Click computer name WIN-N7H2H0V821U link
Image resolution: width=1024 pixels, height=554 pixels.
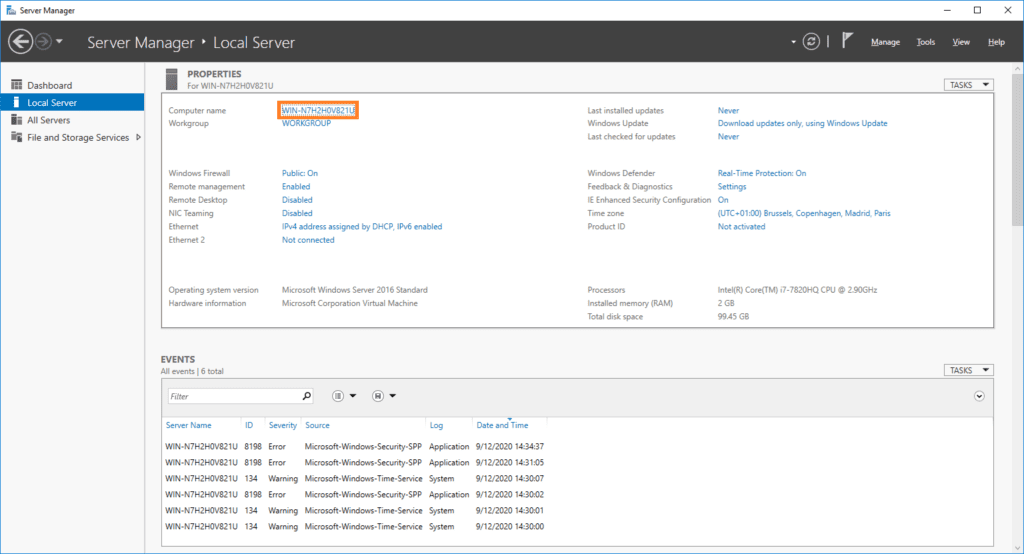(318, 110)
